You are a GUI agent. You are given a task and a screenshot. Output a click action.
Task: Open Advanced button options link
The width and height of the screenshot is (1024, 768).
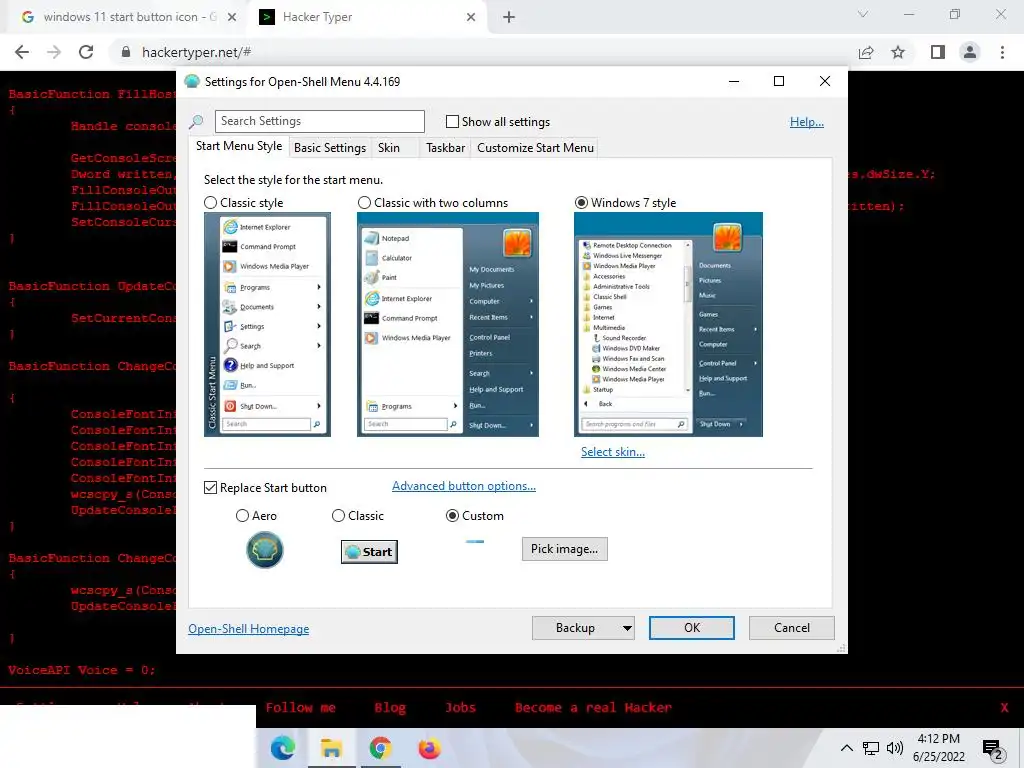click(464, 486)
